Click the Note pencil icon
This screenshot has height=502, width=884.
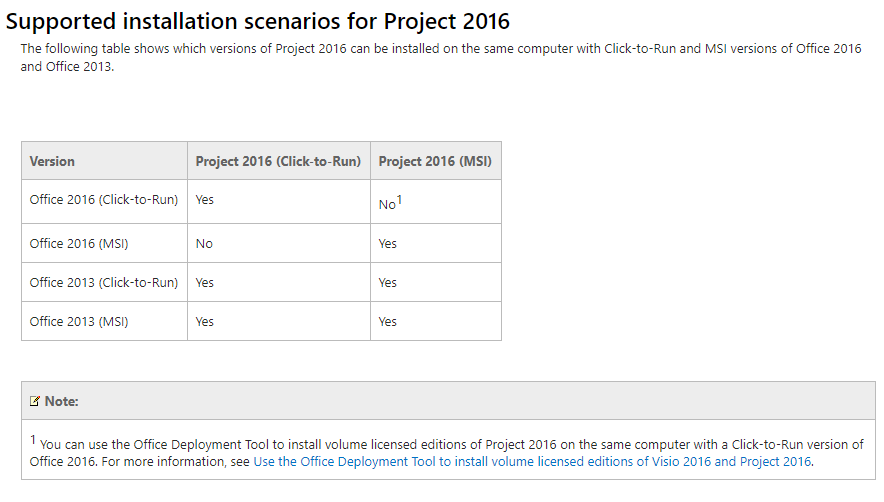tap(35, 401)
